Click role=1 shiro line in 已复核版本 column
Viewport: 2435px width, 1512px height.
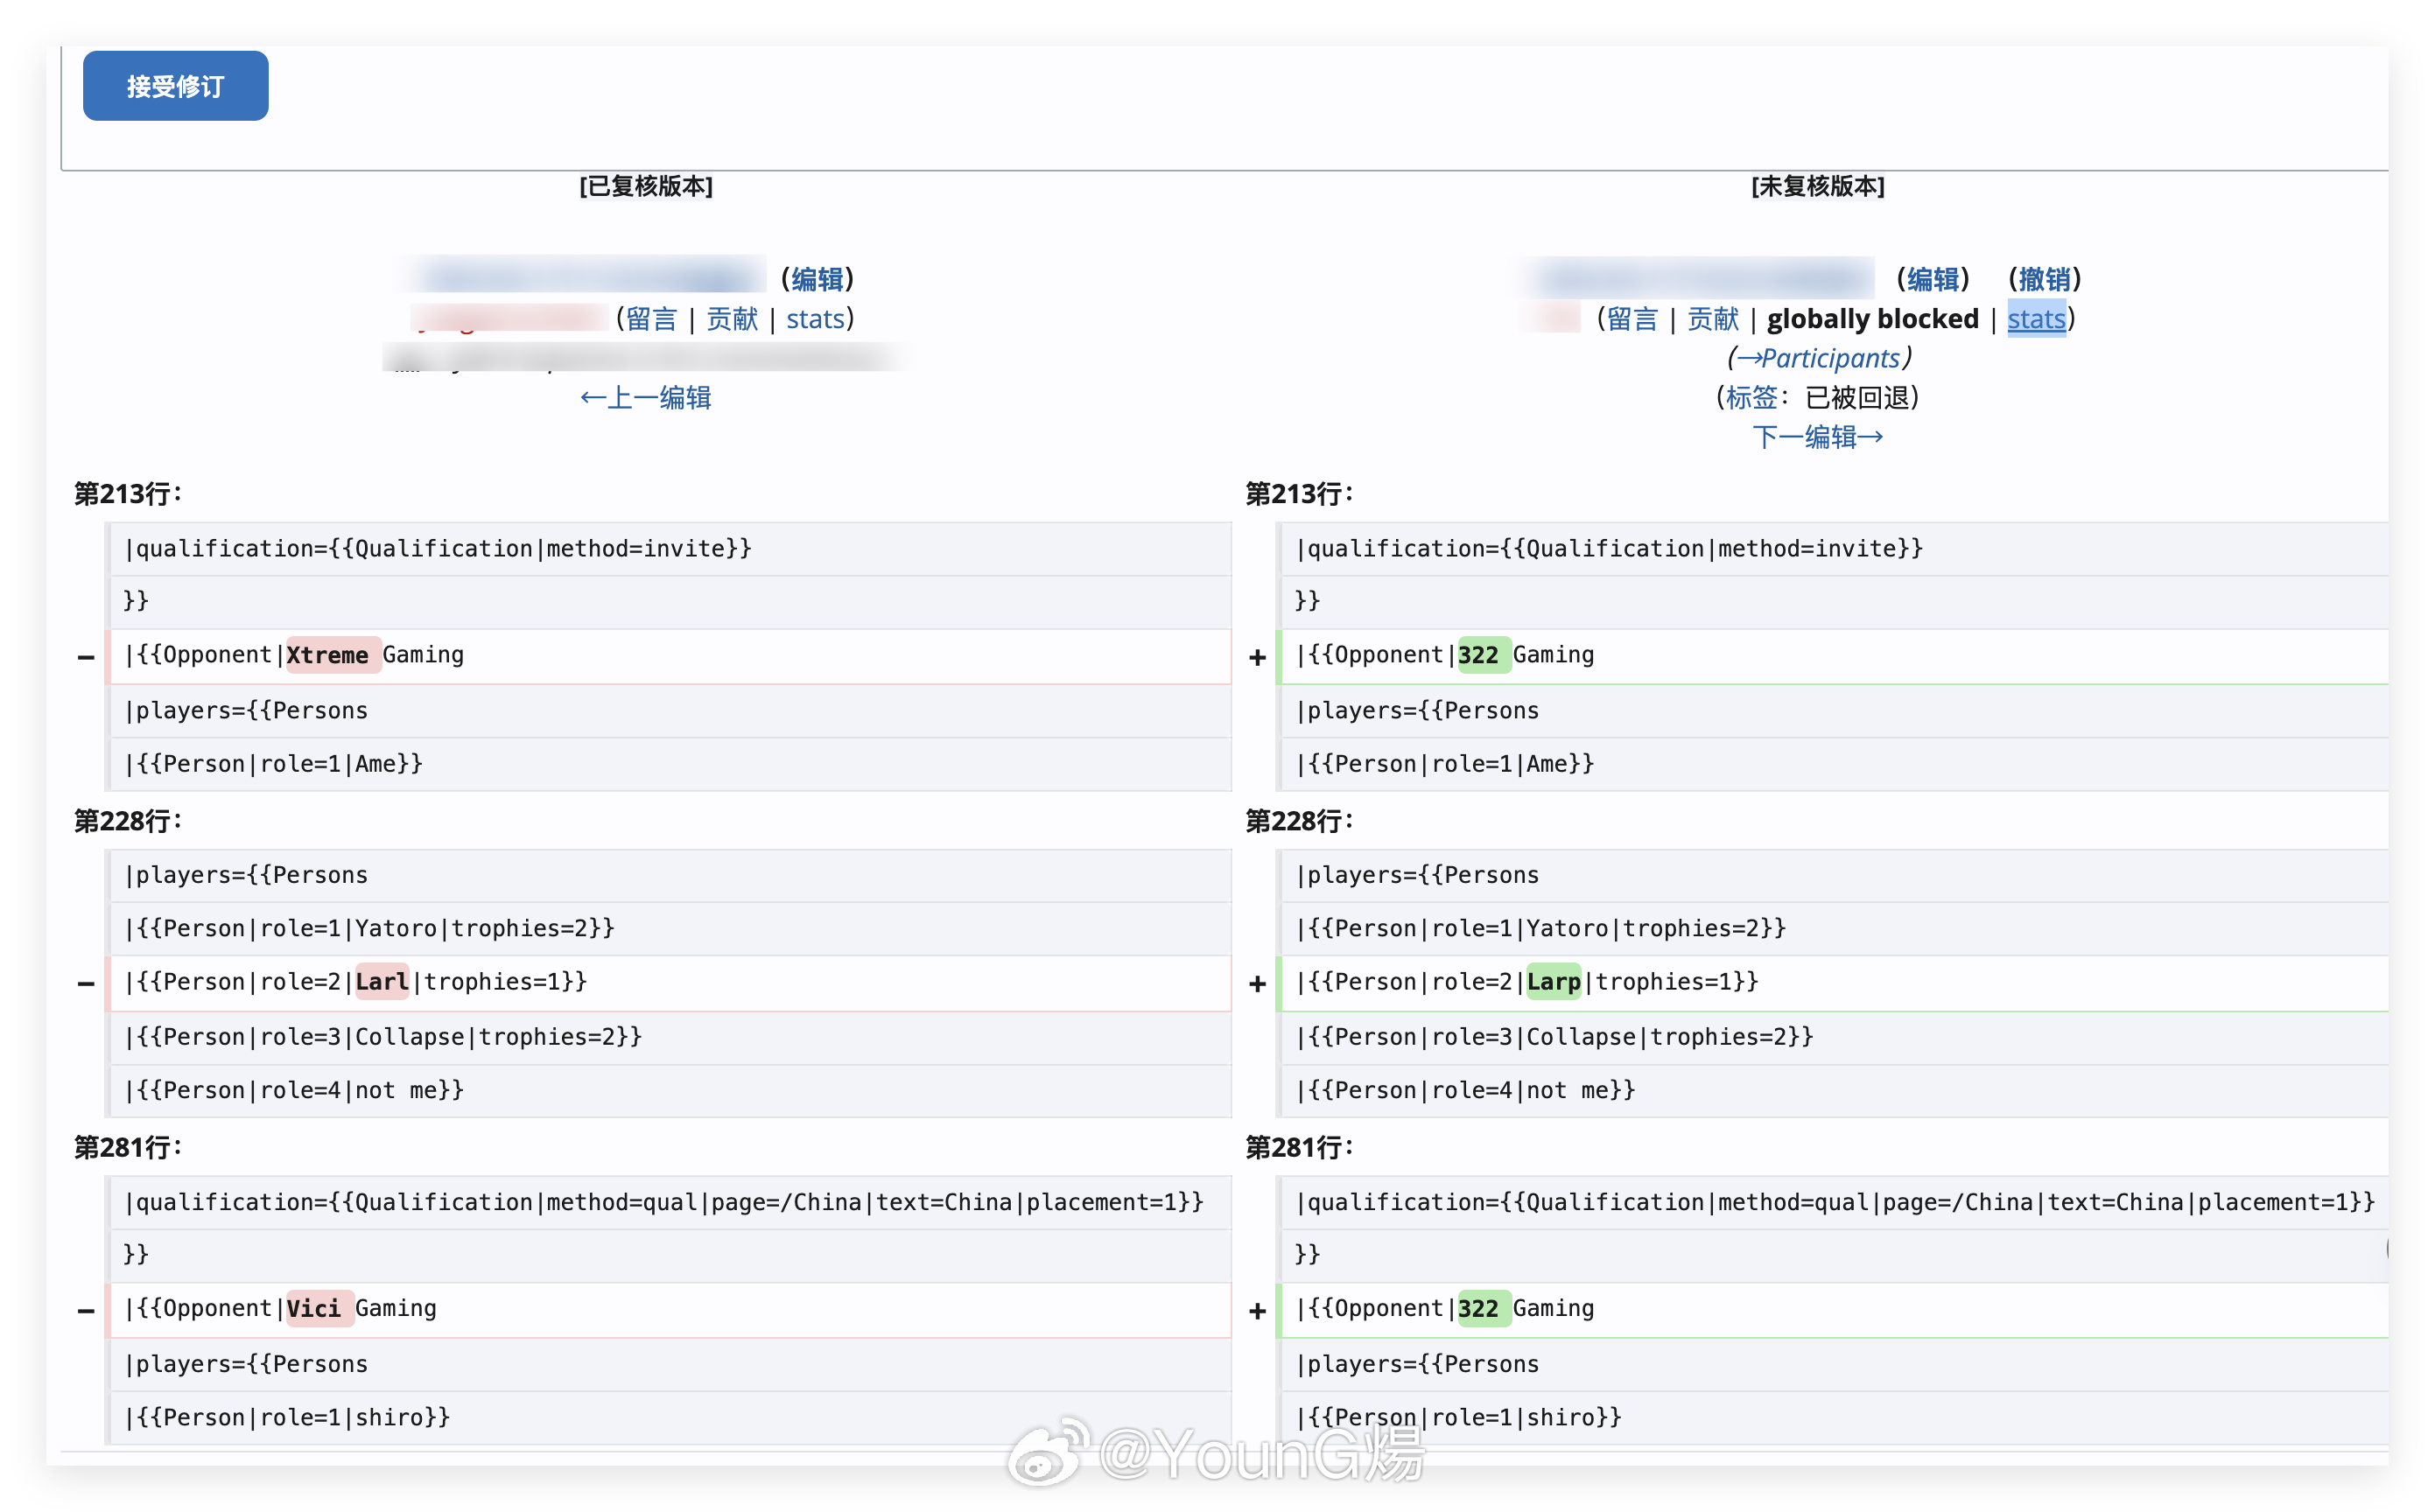click(670, 1418)
